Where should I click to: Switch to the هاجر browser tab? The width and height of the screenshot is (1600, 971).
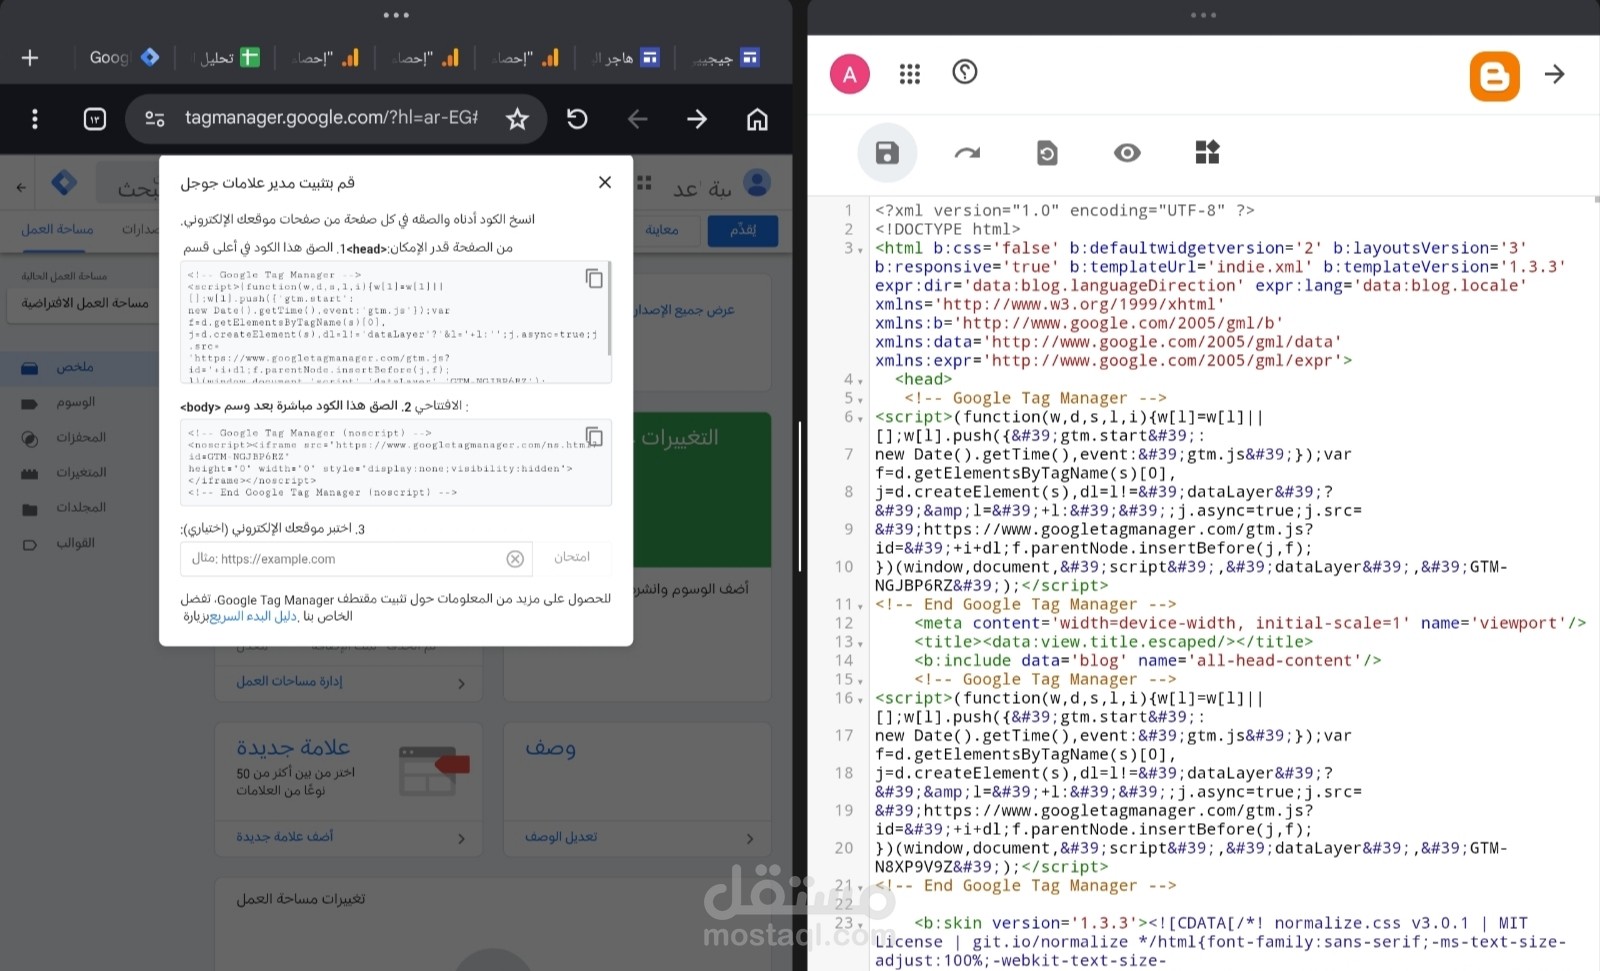626,58
